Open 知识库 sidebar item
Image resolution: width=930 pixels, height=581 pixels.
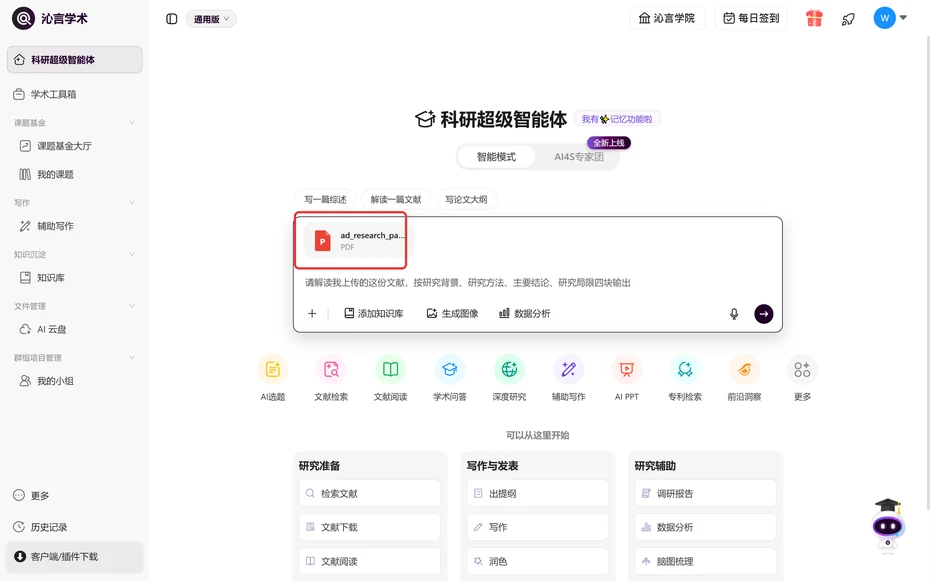point(75,277)
